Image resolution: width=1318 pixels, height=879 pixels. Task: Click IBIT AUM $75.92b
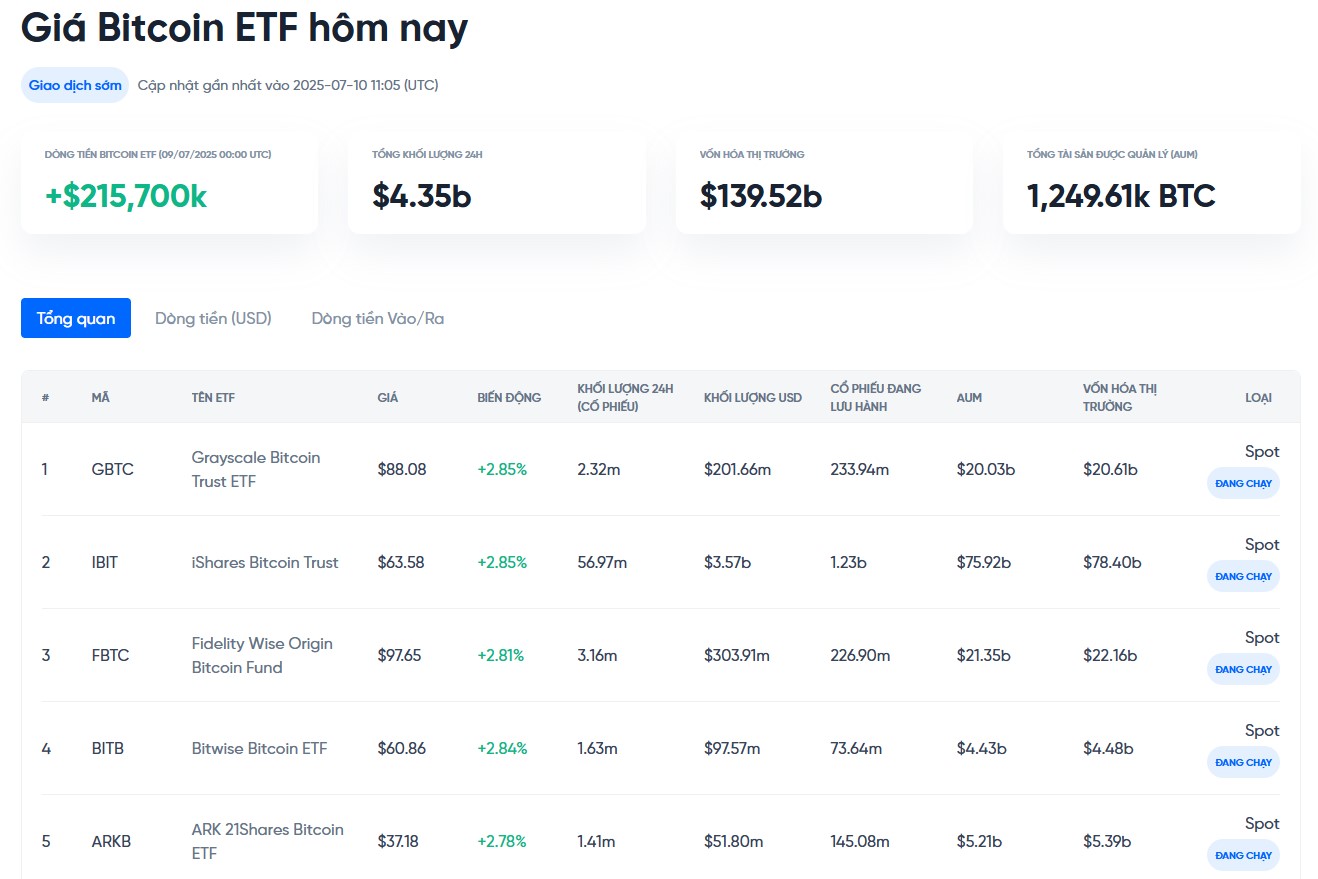pyautogui.click(x=984, y=562)
